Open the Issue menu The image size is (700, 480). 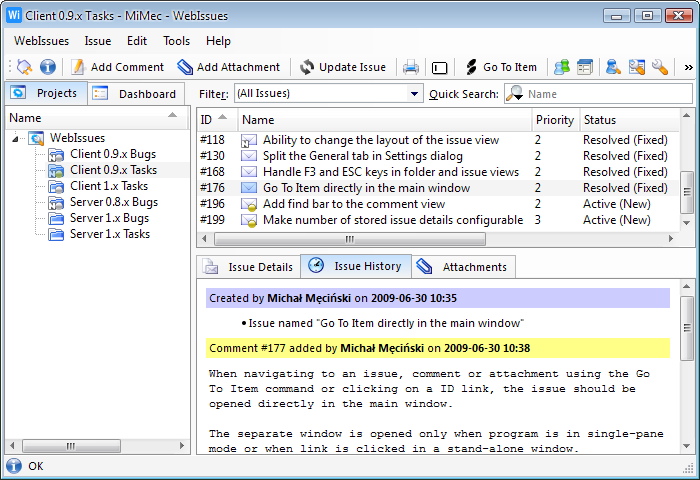click(98, 41)
